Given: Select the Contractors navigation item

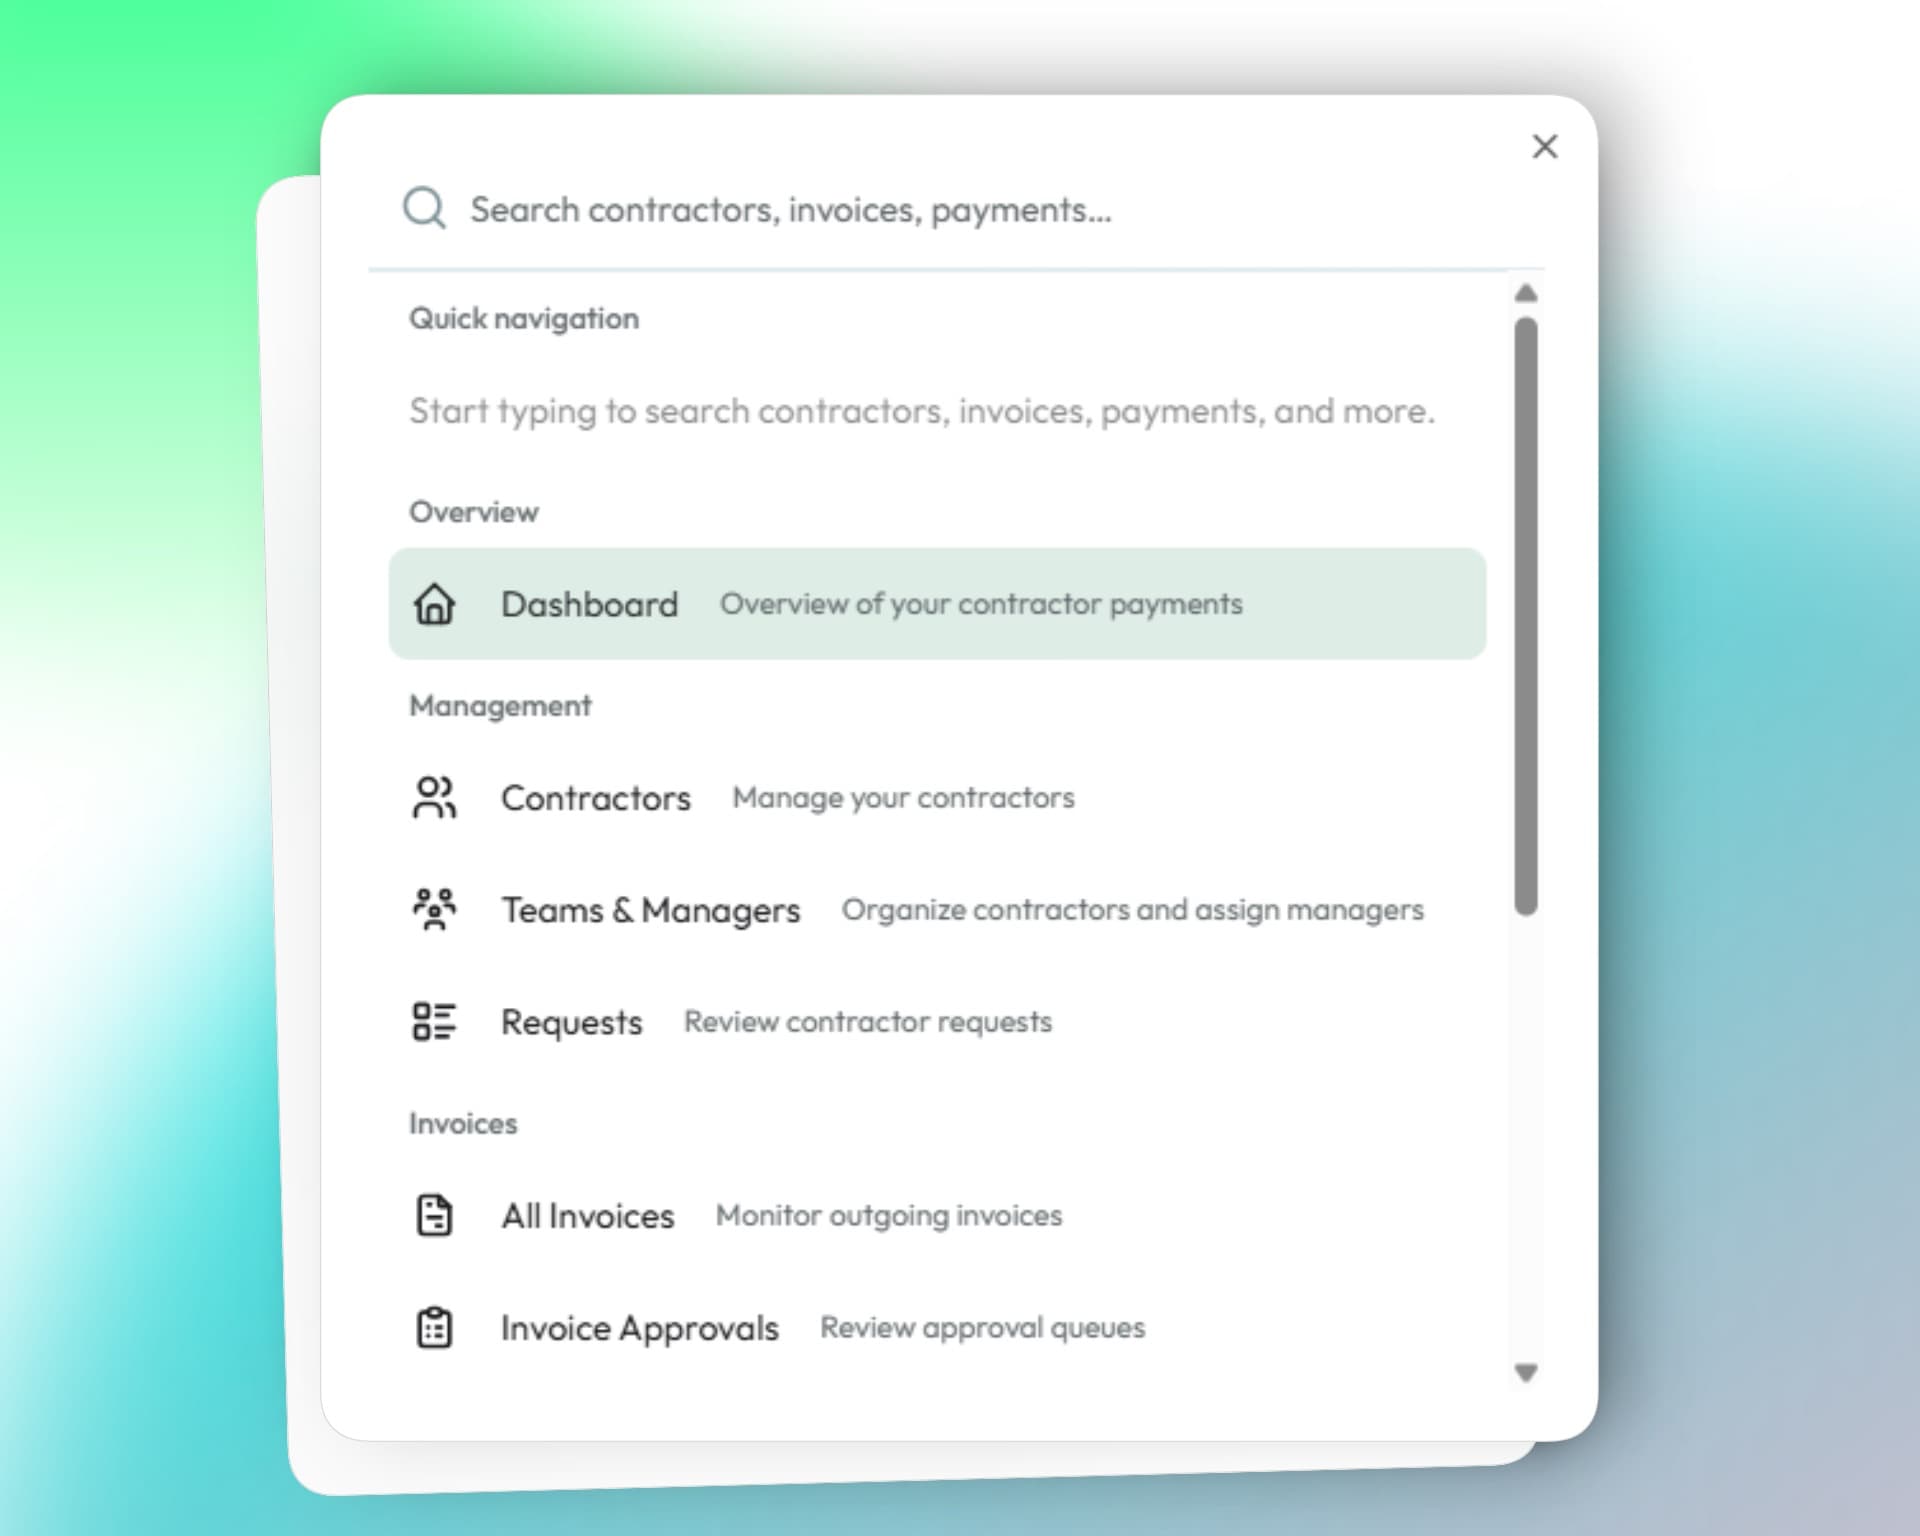Looking at the screenshot, I should pyautogui.click(x=596, y=798).
